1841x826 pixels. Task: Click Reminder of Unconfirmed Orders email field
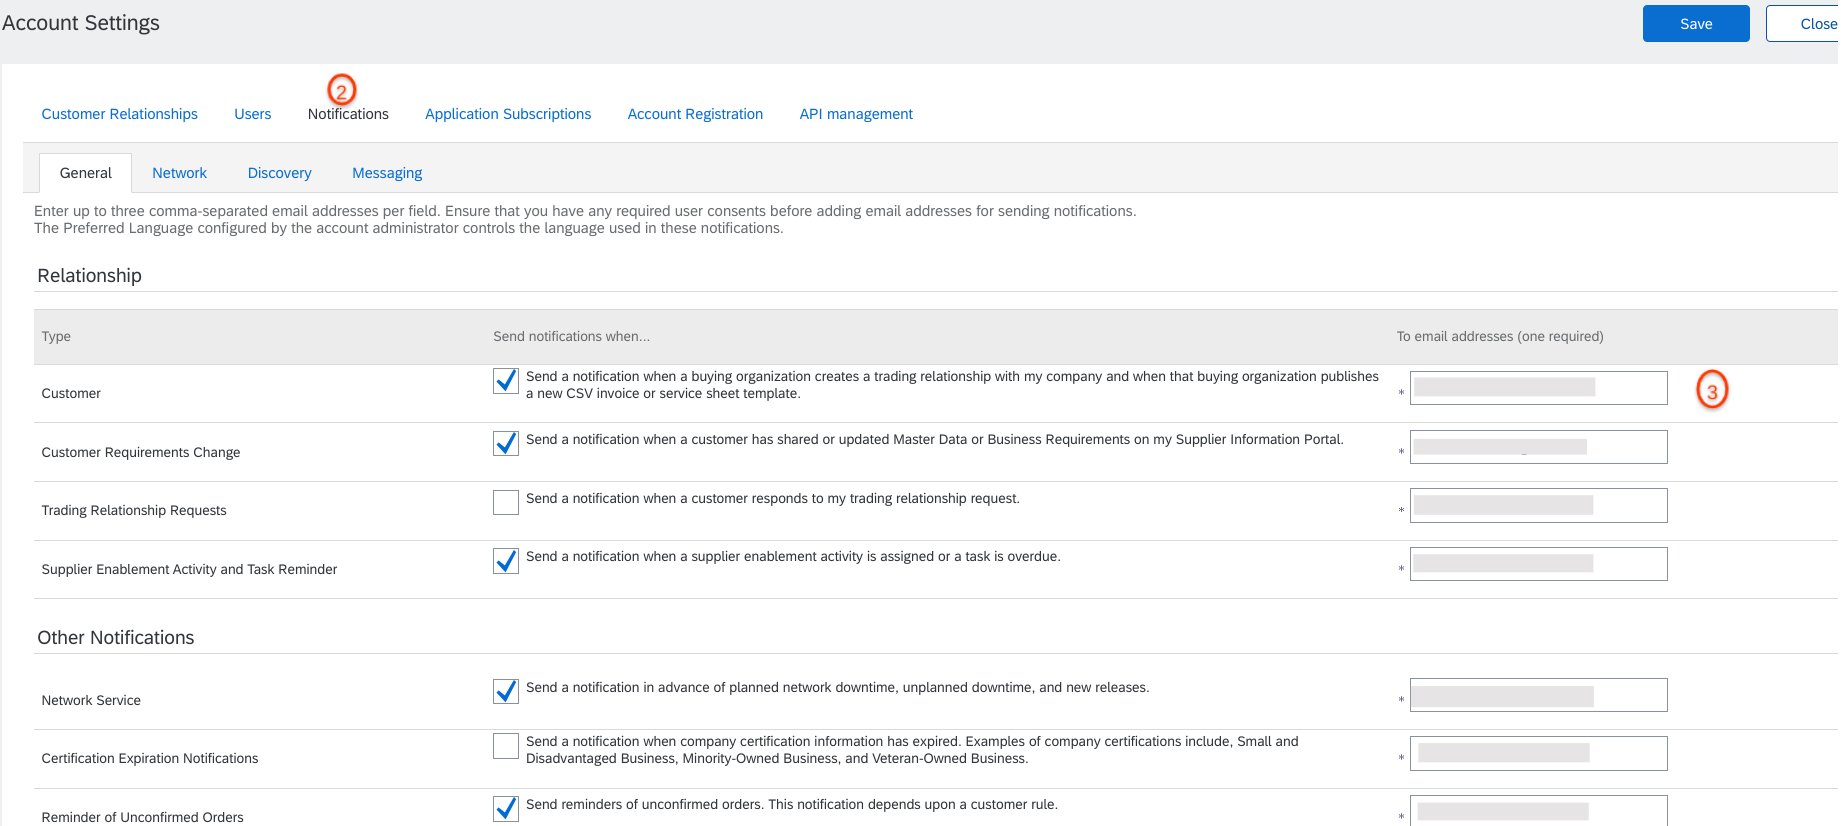tap(1538, 811)
